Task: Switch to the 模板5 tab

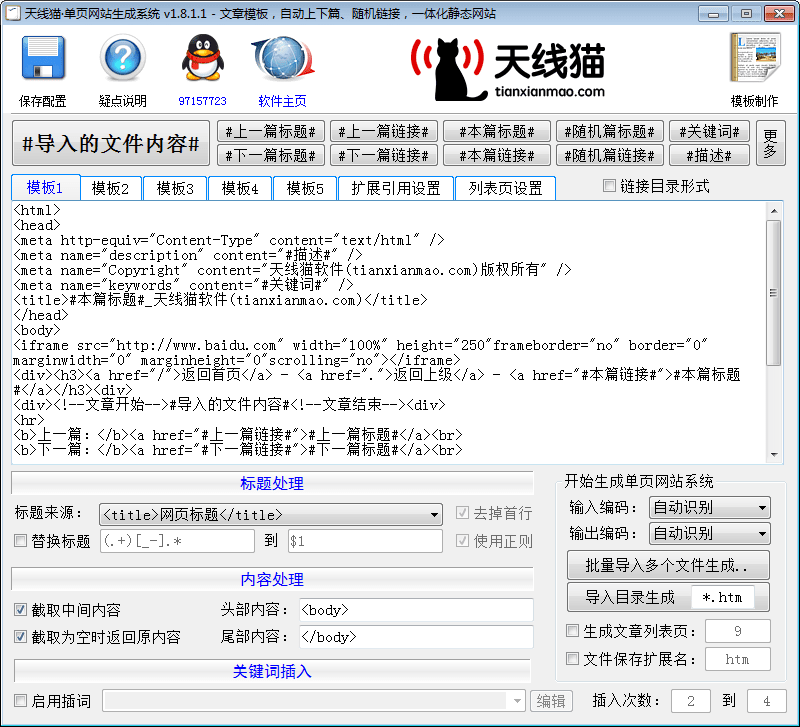Action: (305, 189)
